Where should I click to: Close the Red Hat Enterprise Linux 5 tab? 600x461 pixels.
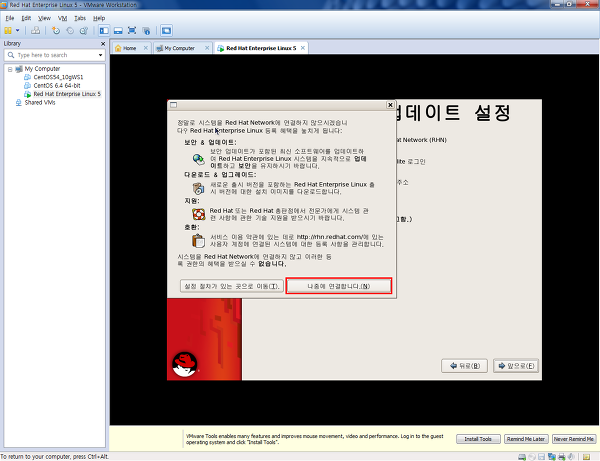(x=303, y=48)
